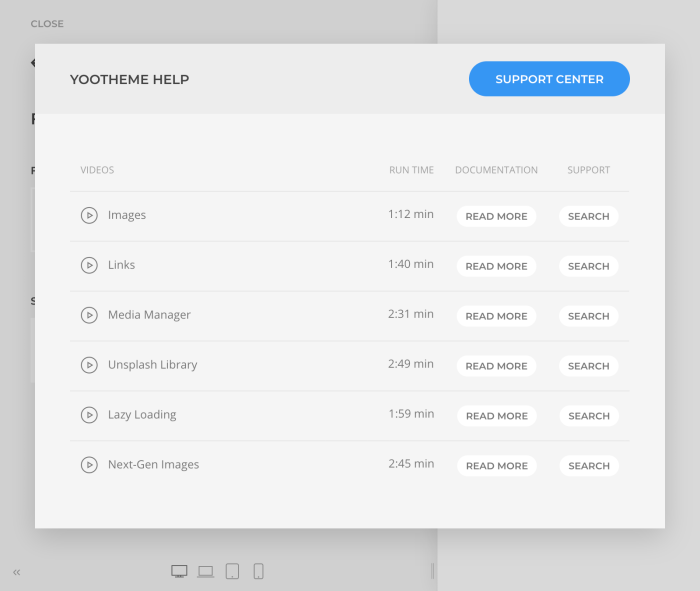Viewport: 700px width, 591px height.
Task: Open the Support Center button
Action: click(549, 79)
